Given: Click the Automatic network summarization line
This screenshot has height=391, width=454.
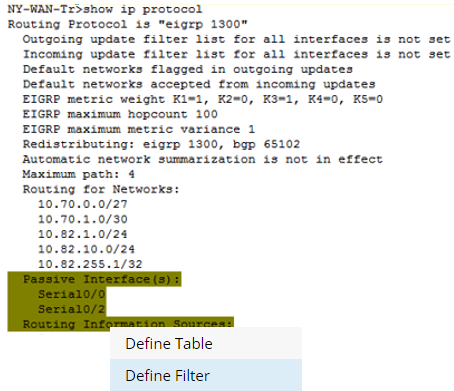Looking at the screenshot, I should tap(203, 159).
